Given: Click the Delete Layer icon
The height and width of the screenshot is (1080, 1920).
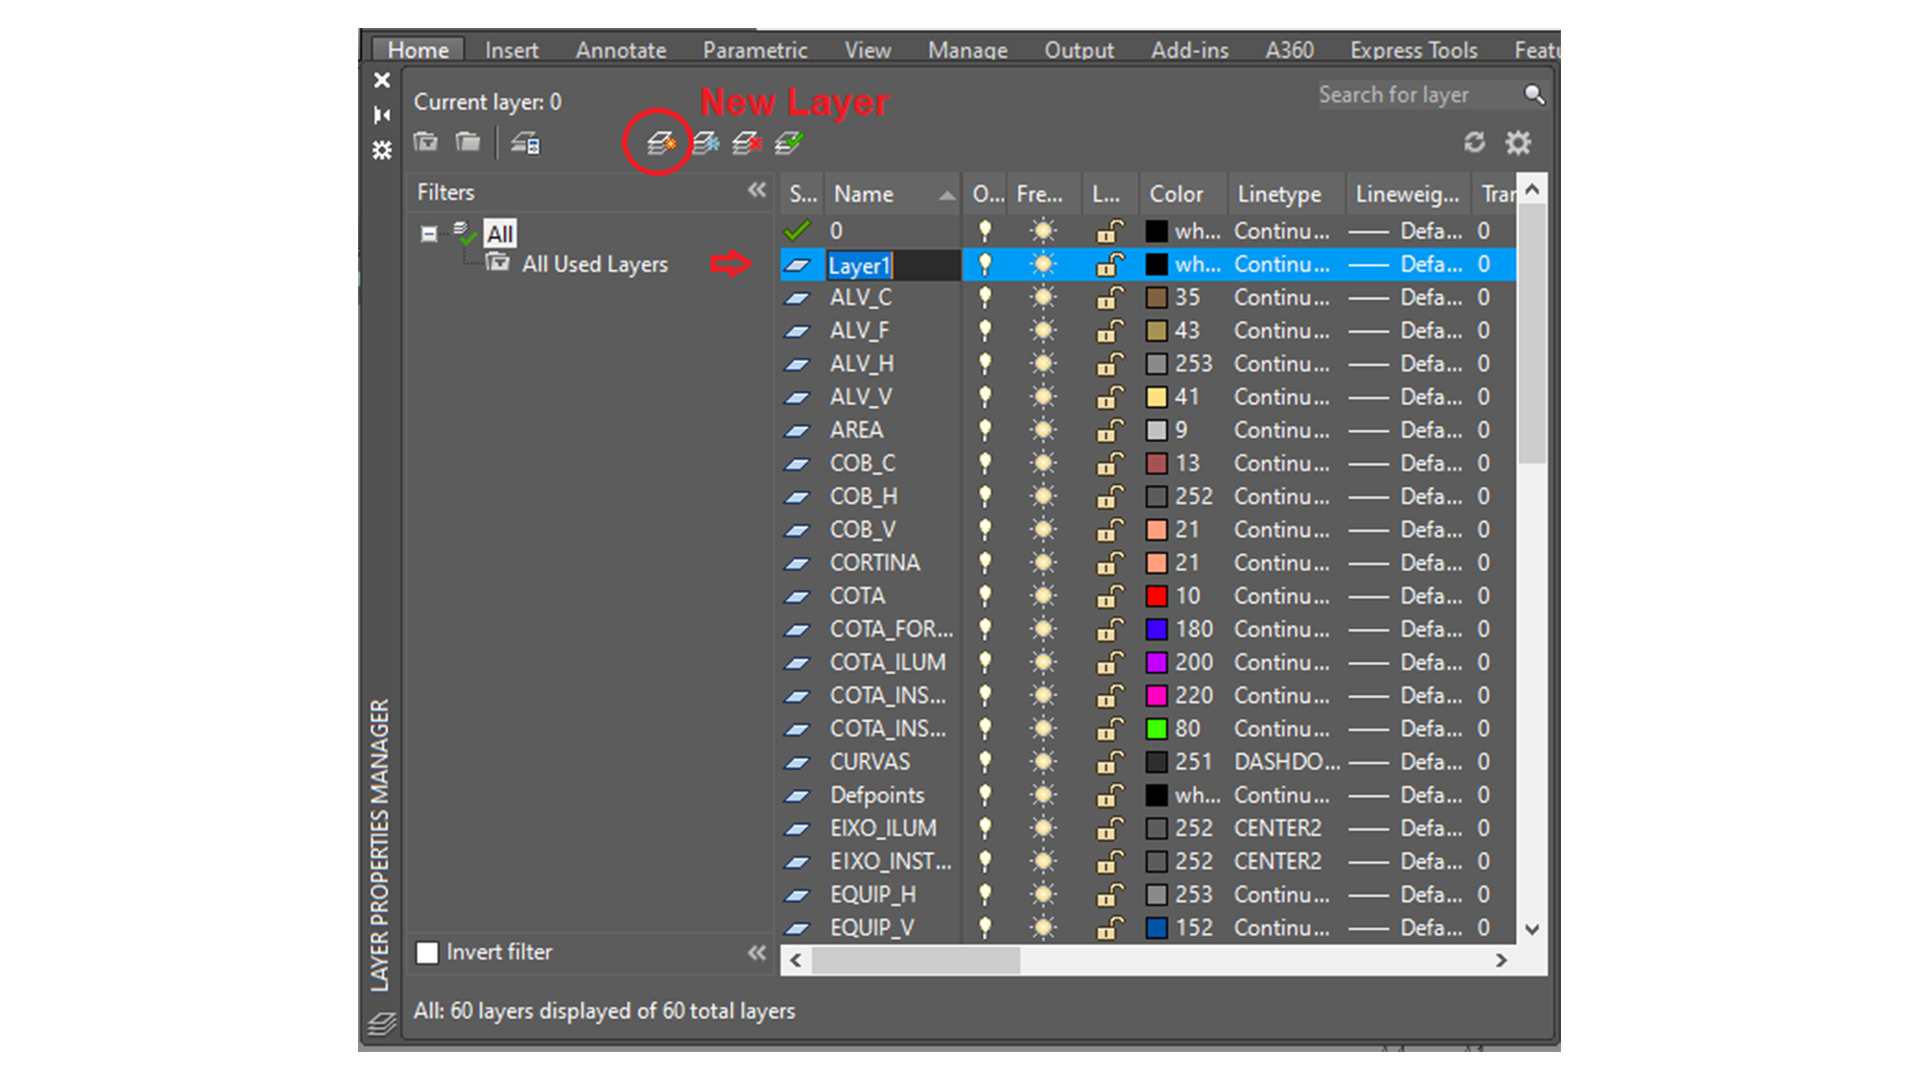Looking at the screenshot, I should pyautogui.click(x=746, y=144).
